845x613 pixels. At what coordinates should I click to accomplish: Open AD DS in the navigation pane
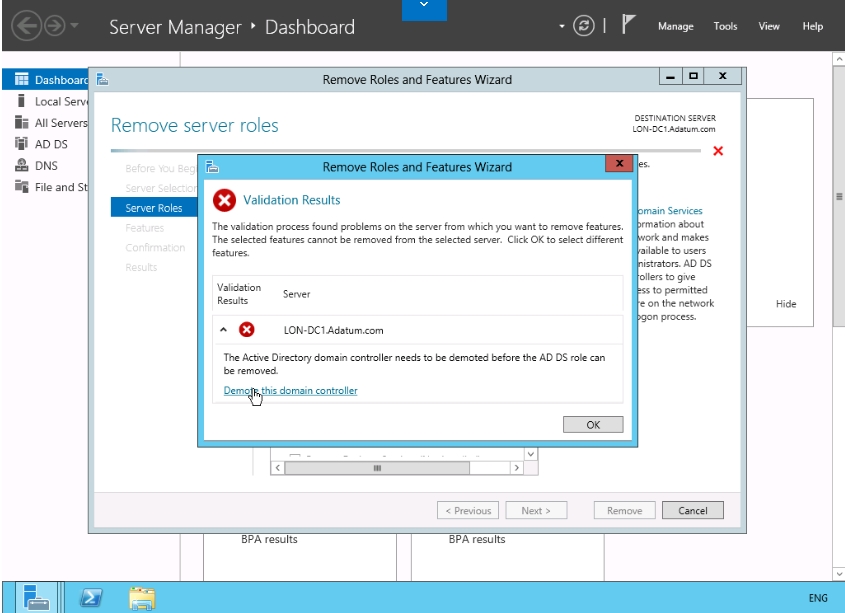tap(45, 144)
